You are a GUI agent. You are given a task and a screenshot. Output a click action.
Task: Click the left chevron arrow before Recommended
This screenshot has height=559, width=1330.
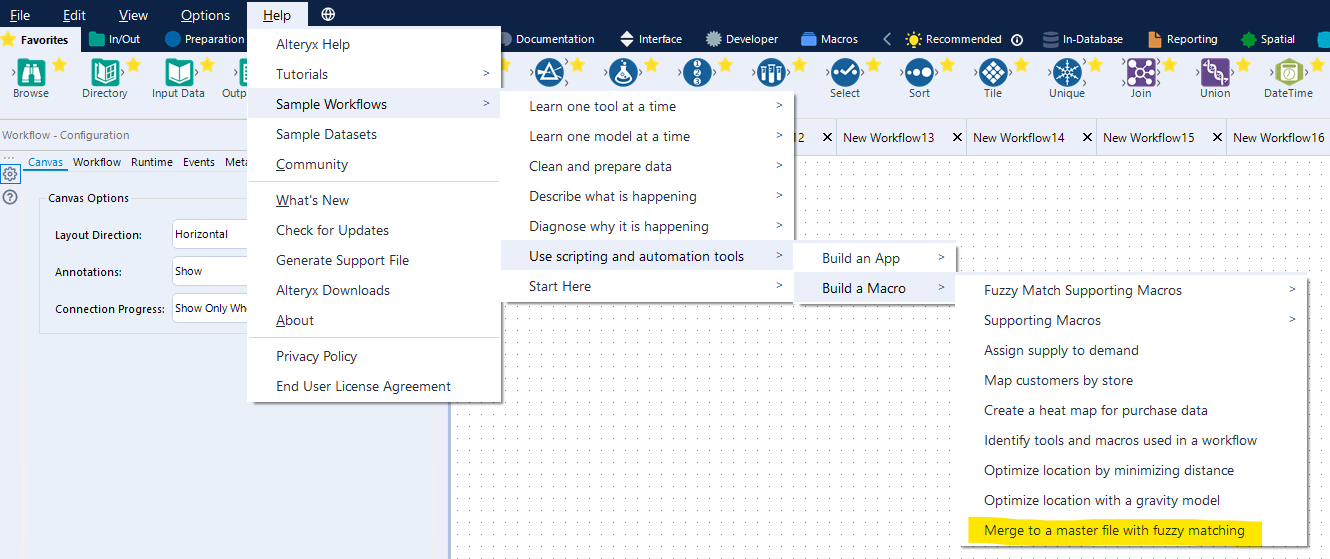point(886,39)
